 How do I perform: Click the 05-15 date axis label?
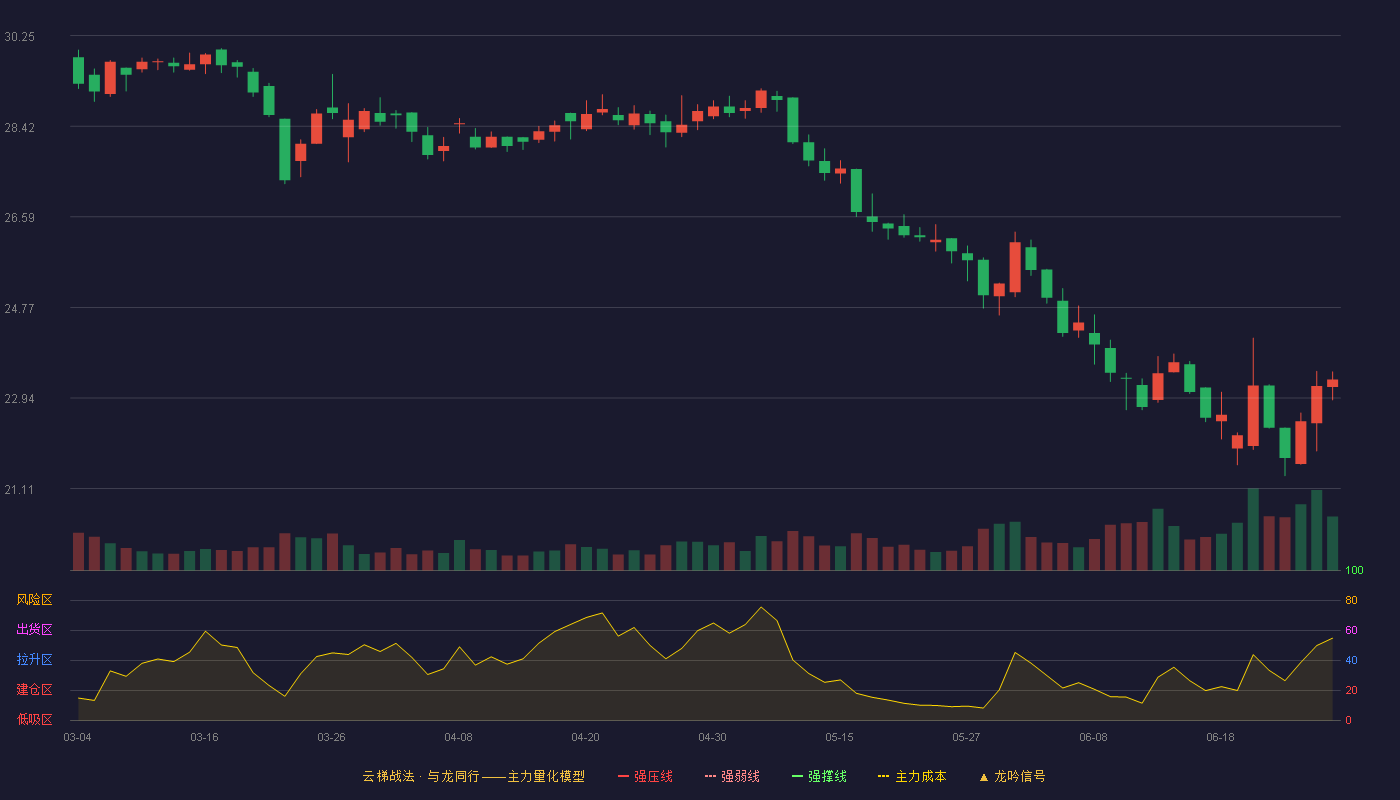click(x=839, y=737)
